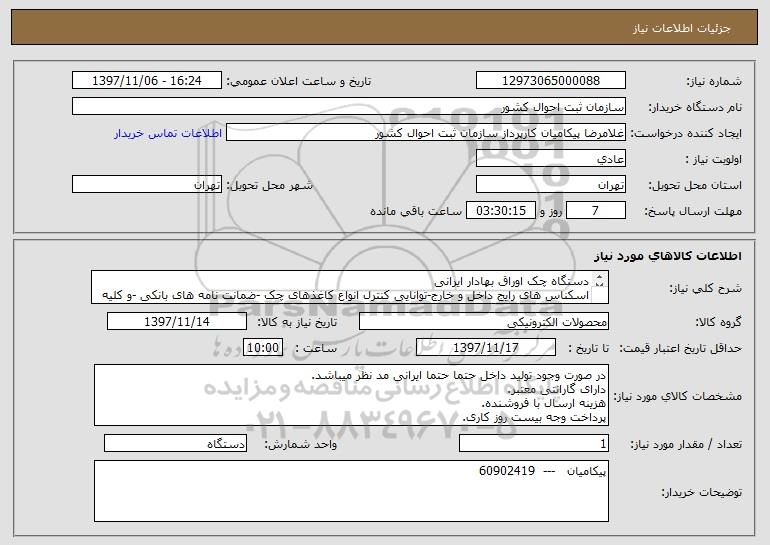Click the time field showing 10:00

(263, 348)
